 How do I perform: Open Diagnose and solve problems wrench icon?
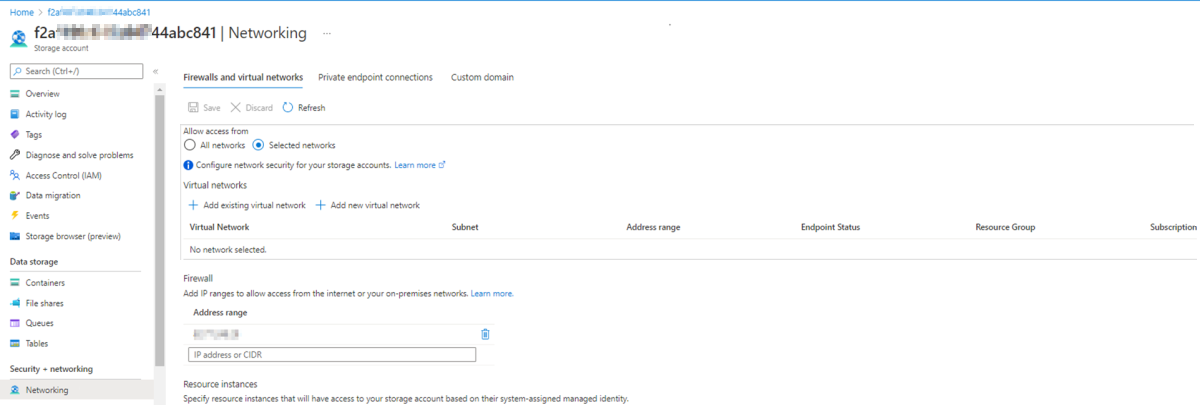click(x=15, y=155)
